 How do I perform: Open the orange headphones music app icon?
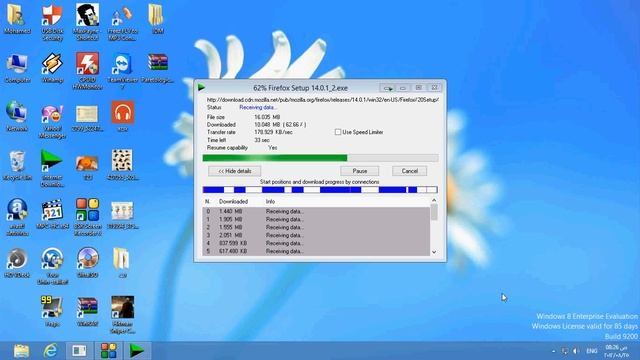pos(122,116)
